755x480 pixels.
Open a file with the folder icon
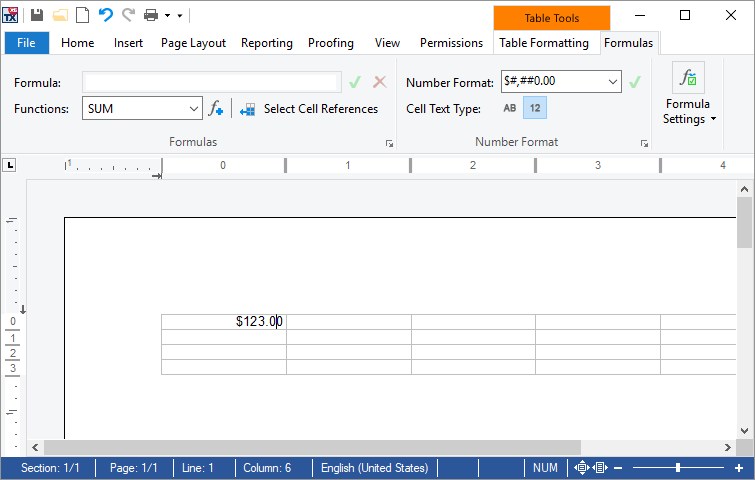(60, 15)
